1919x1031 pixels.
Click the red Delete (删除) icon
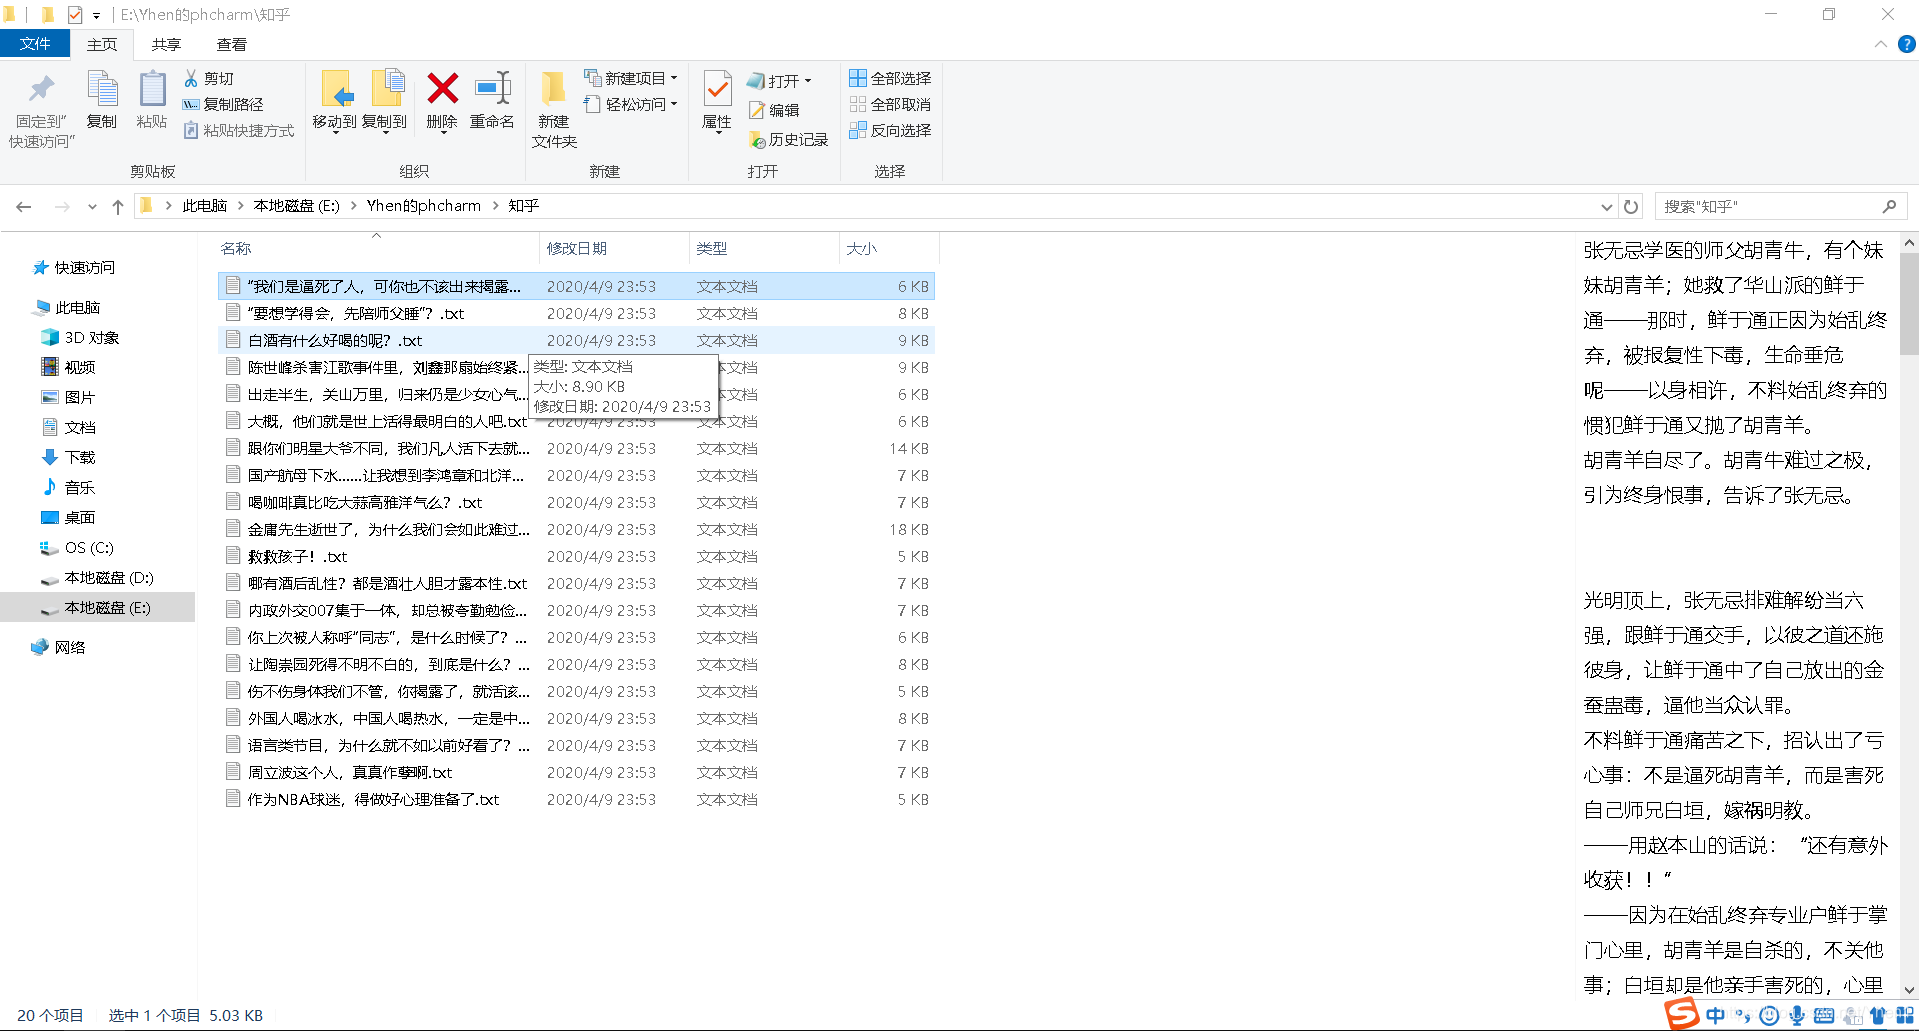pyautogui.click(x=442, y=89)
